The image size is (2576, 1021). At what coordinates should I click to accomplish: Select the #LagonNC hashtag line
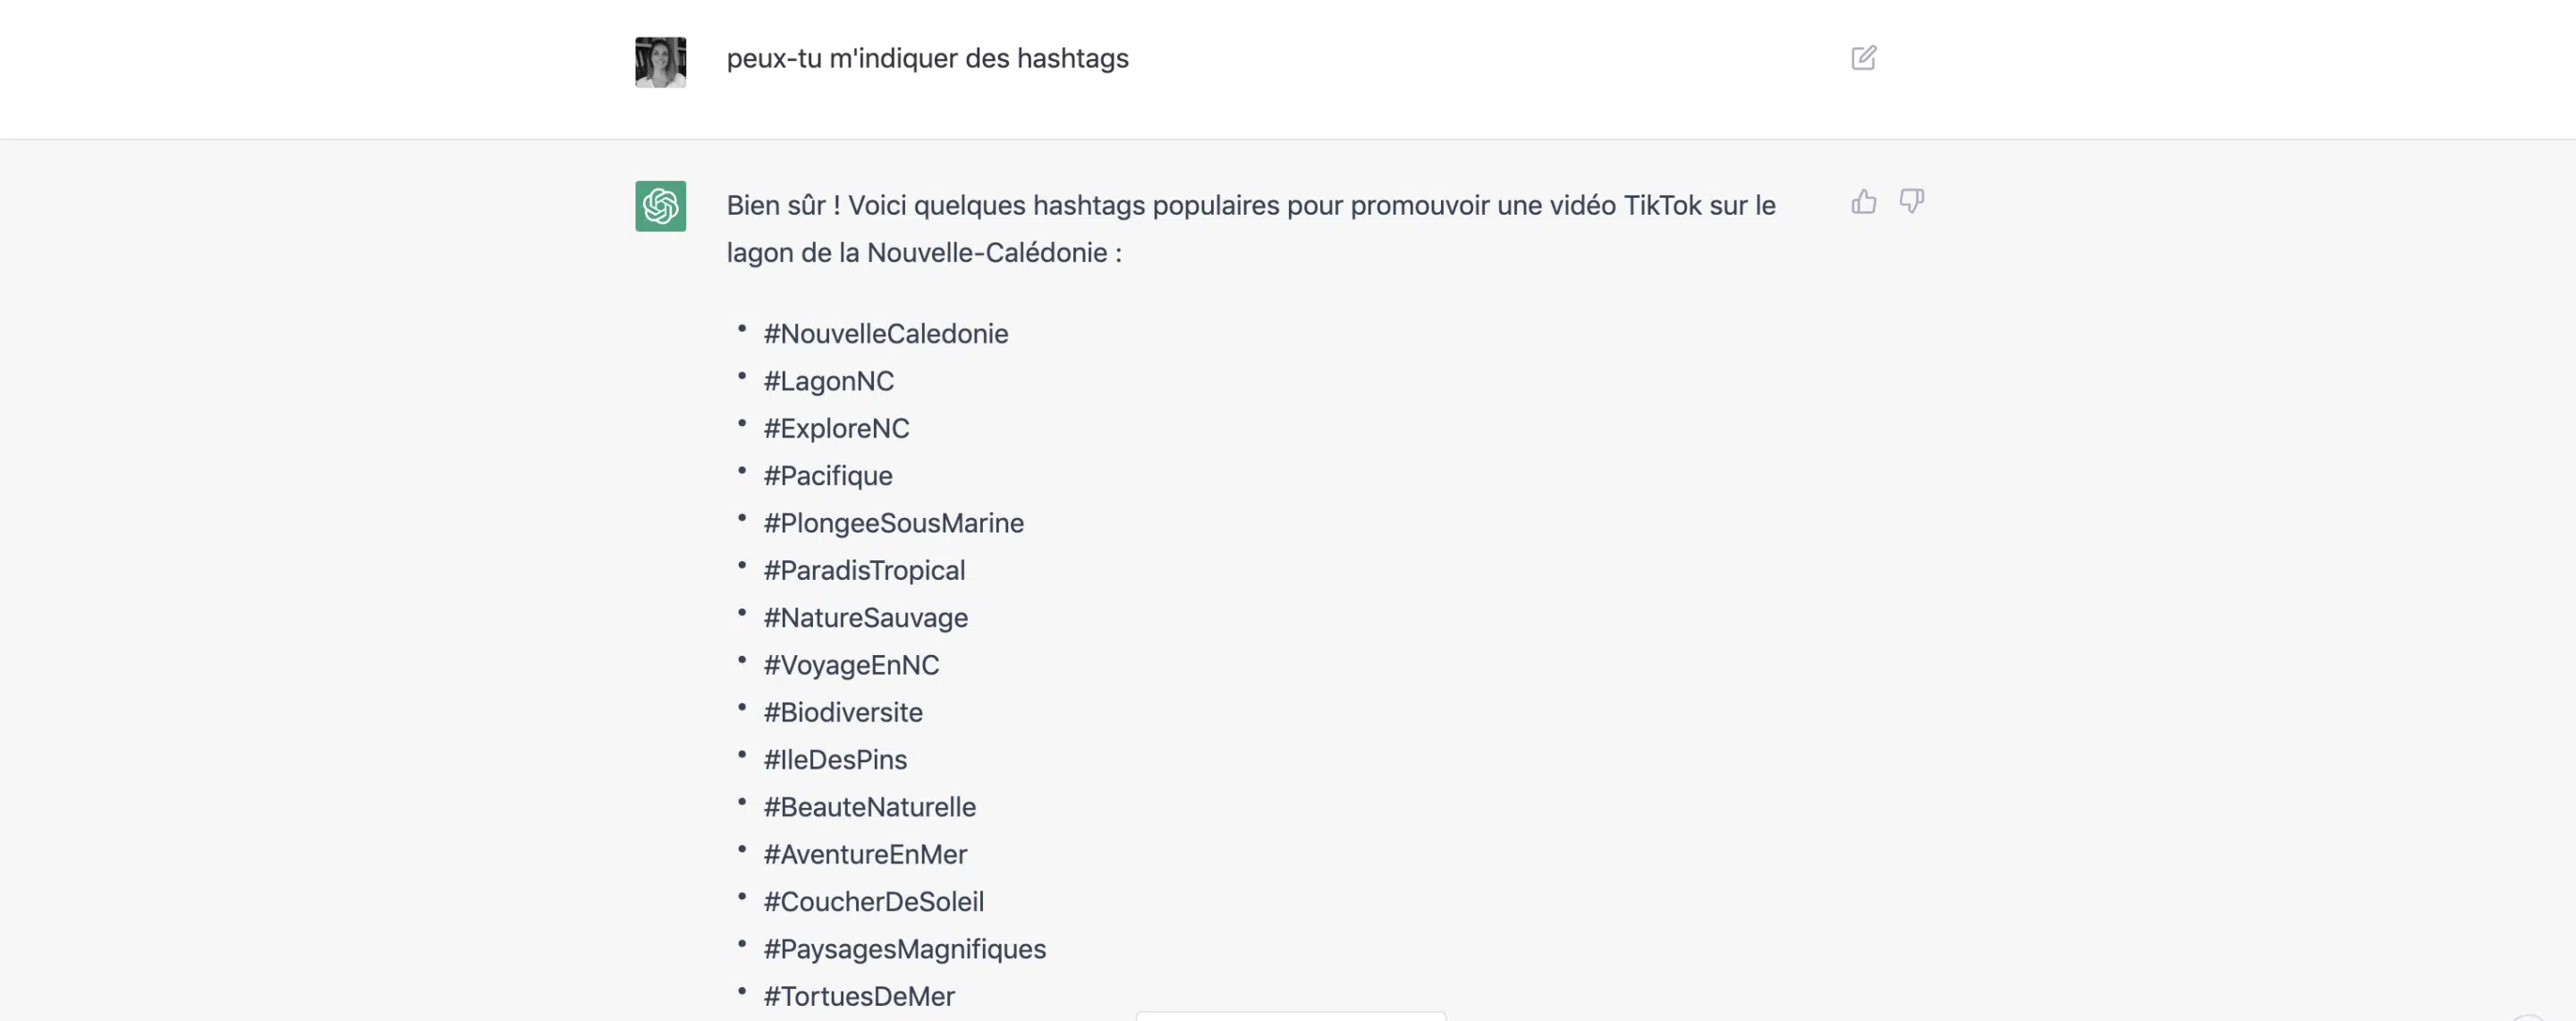coord(829,381)
